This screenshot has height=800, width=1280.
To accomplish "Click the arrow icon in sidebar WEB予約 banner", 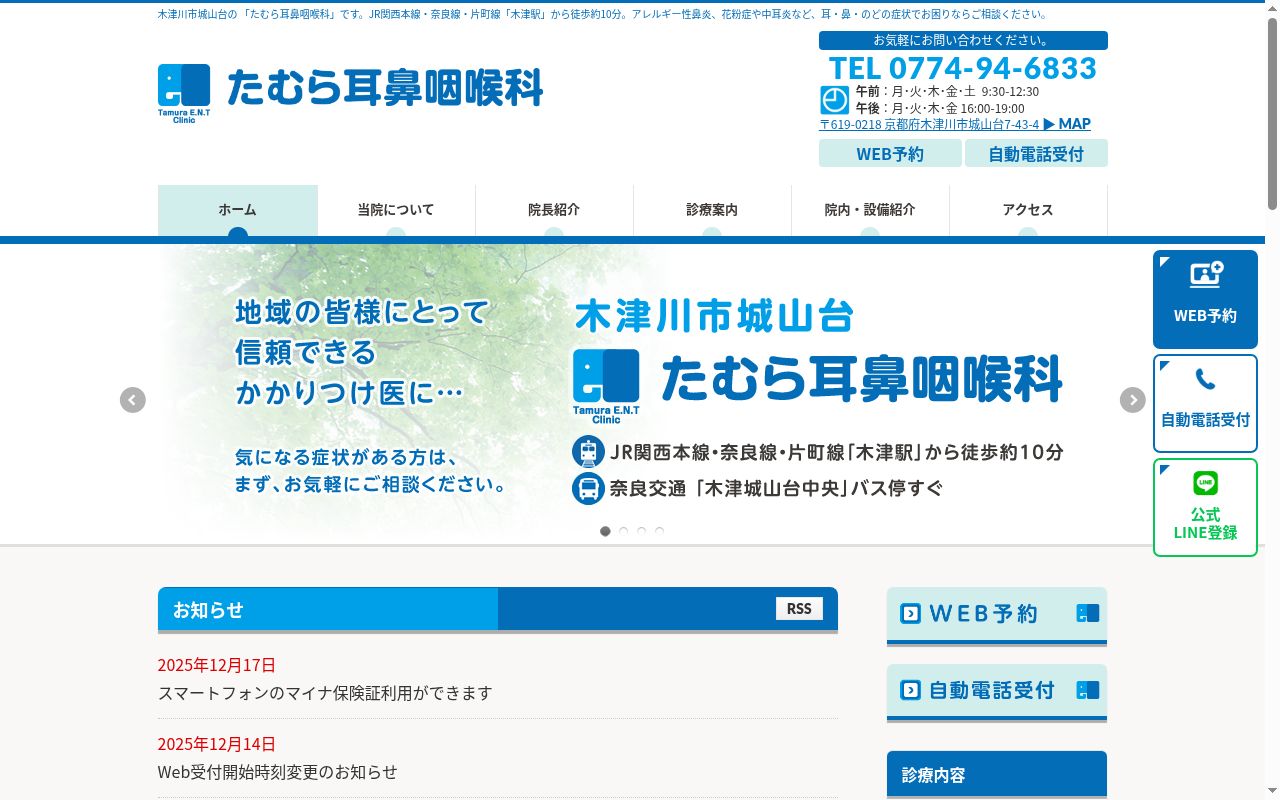I will [910, 613].
